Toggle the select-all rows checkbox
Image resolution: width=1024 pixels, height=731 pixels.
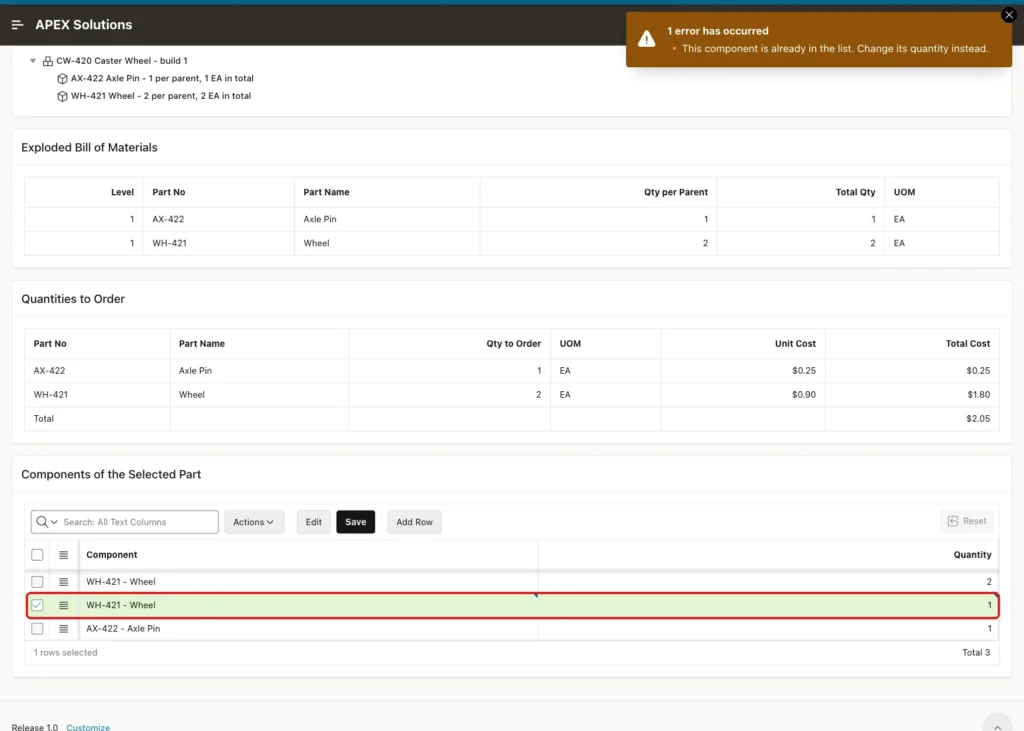[37, 555]
